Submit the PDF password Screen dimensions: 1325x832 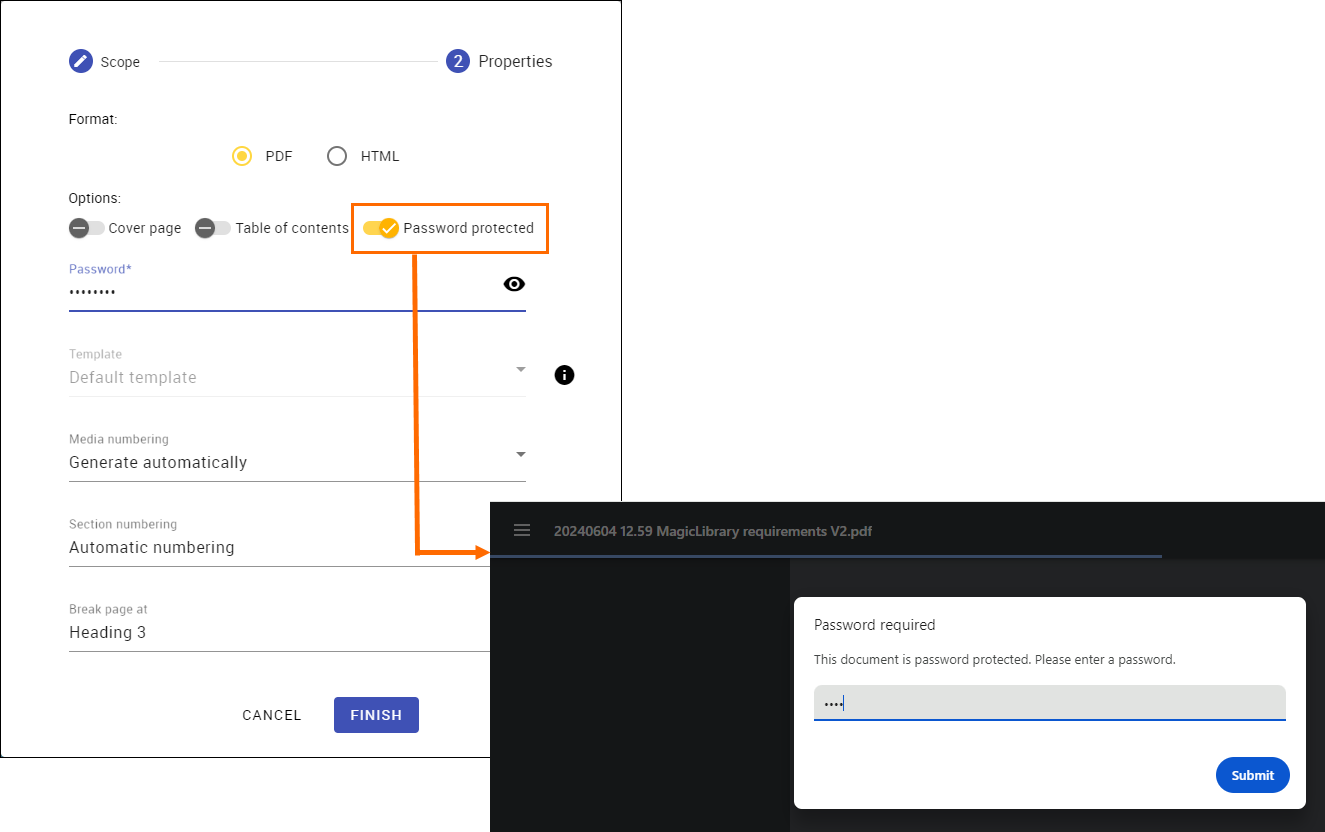(1252, 775)
